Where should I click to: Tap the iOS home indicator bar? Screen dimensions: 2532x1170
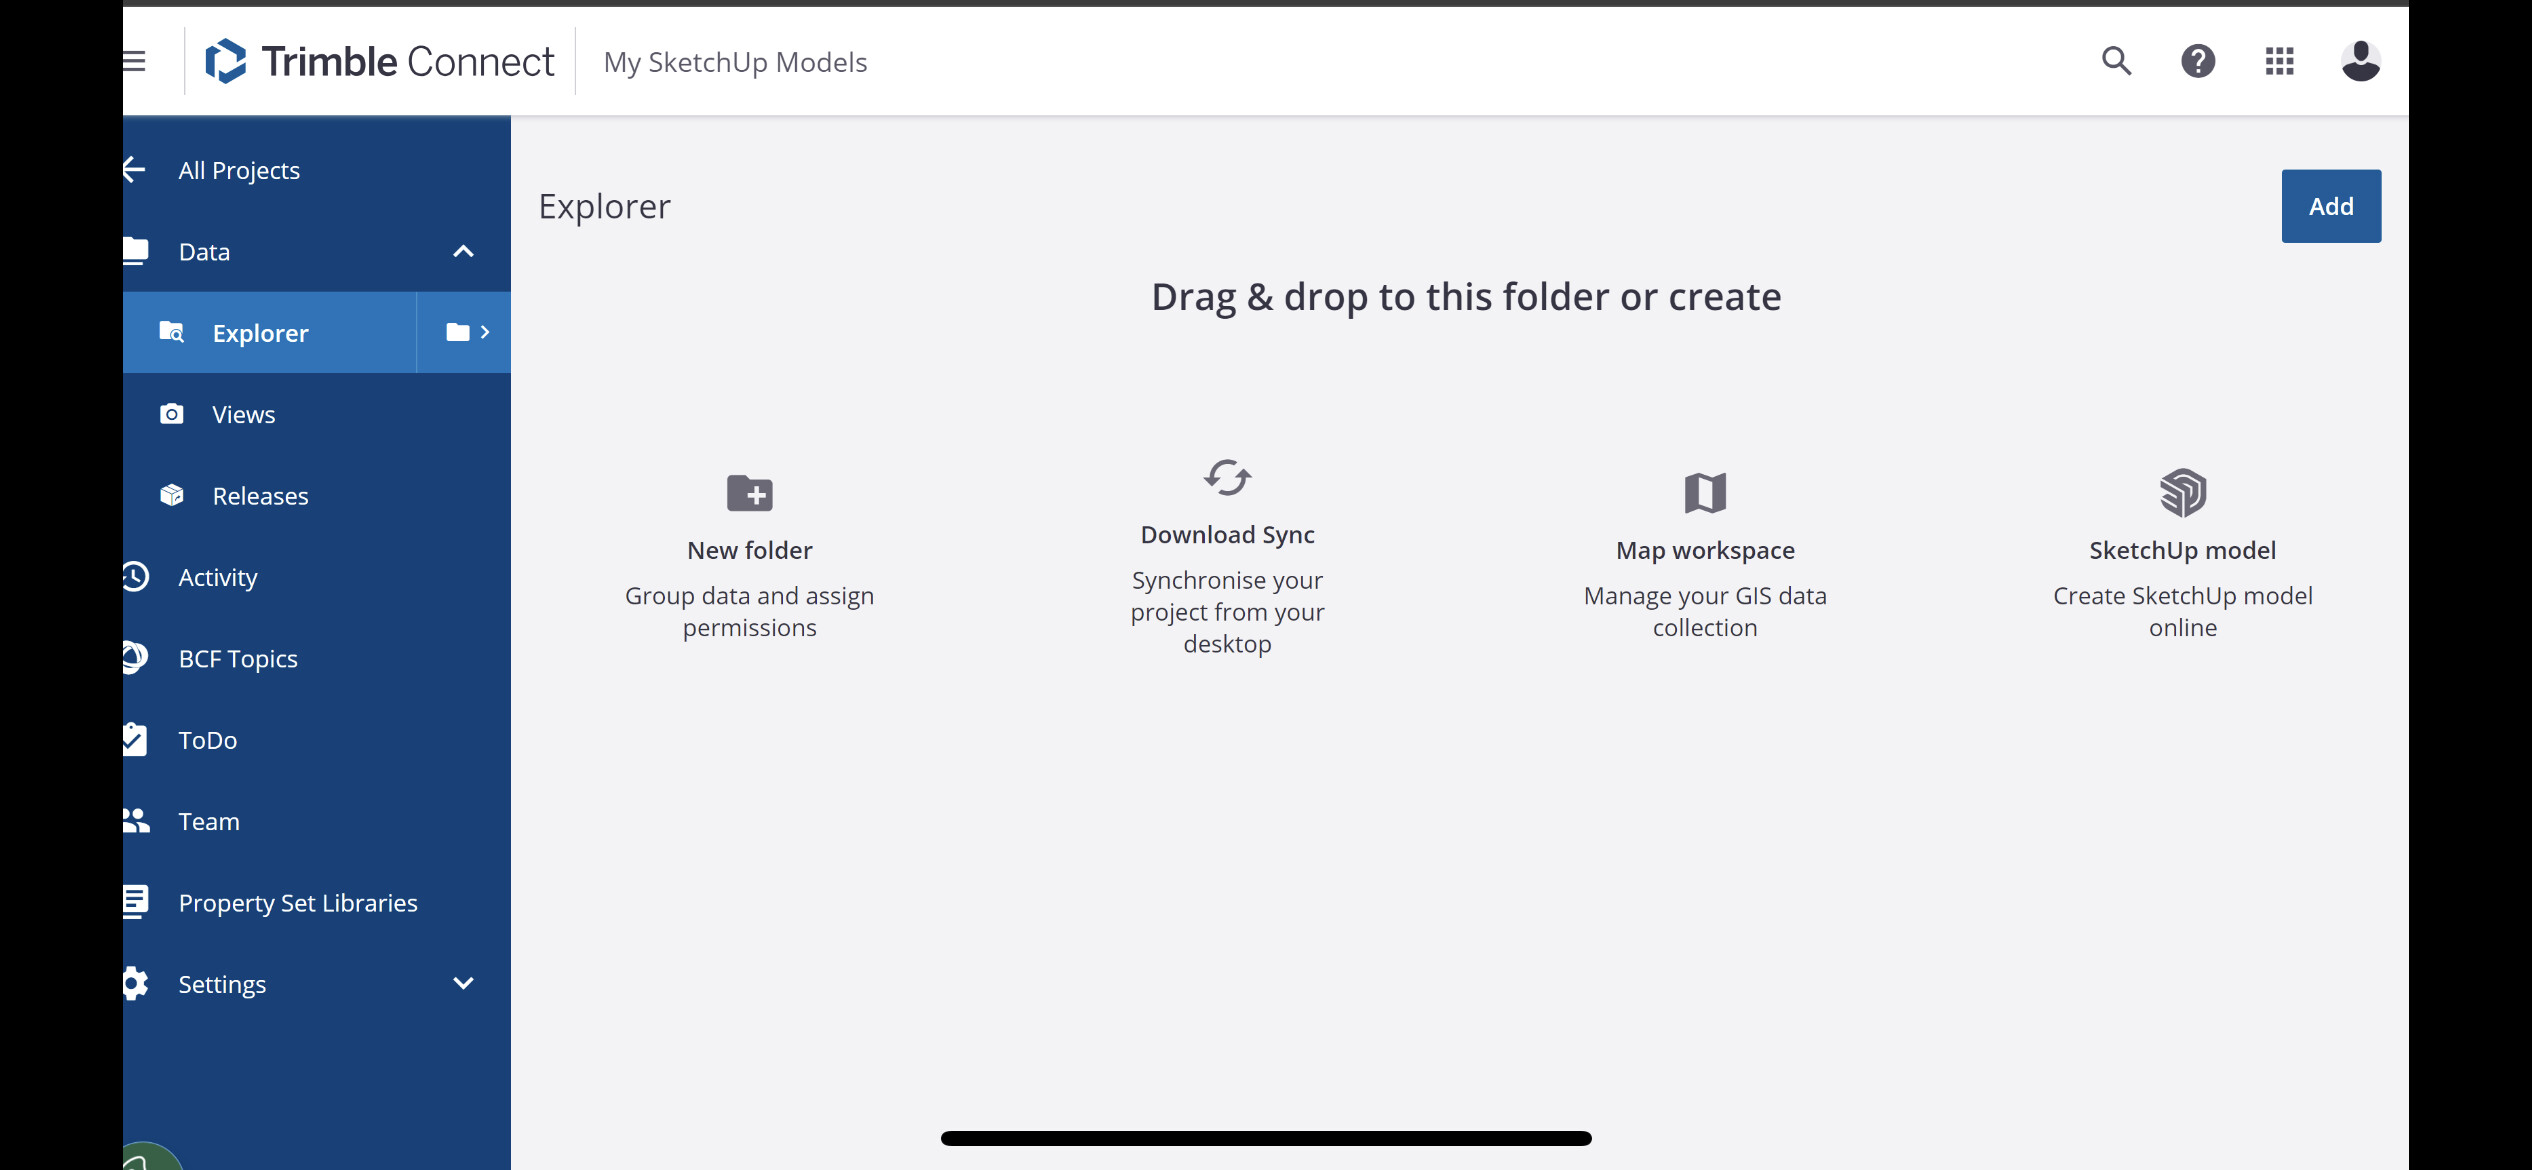[x=1266, y=1138]
